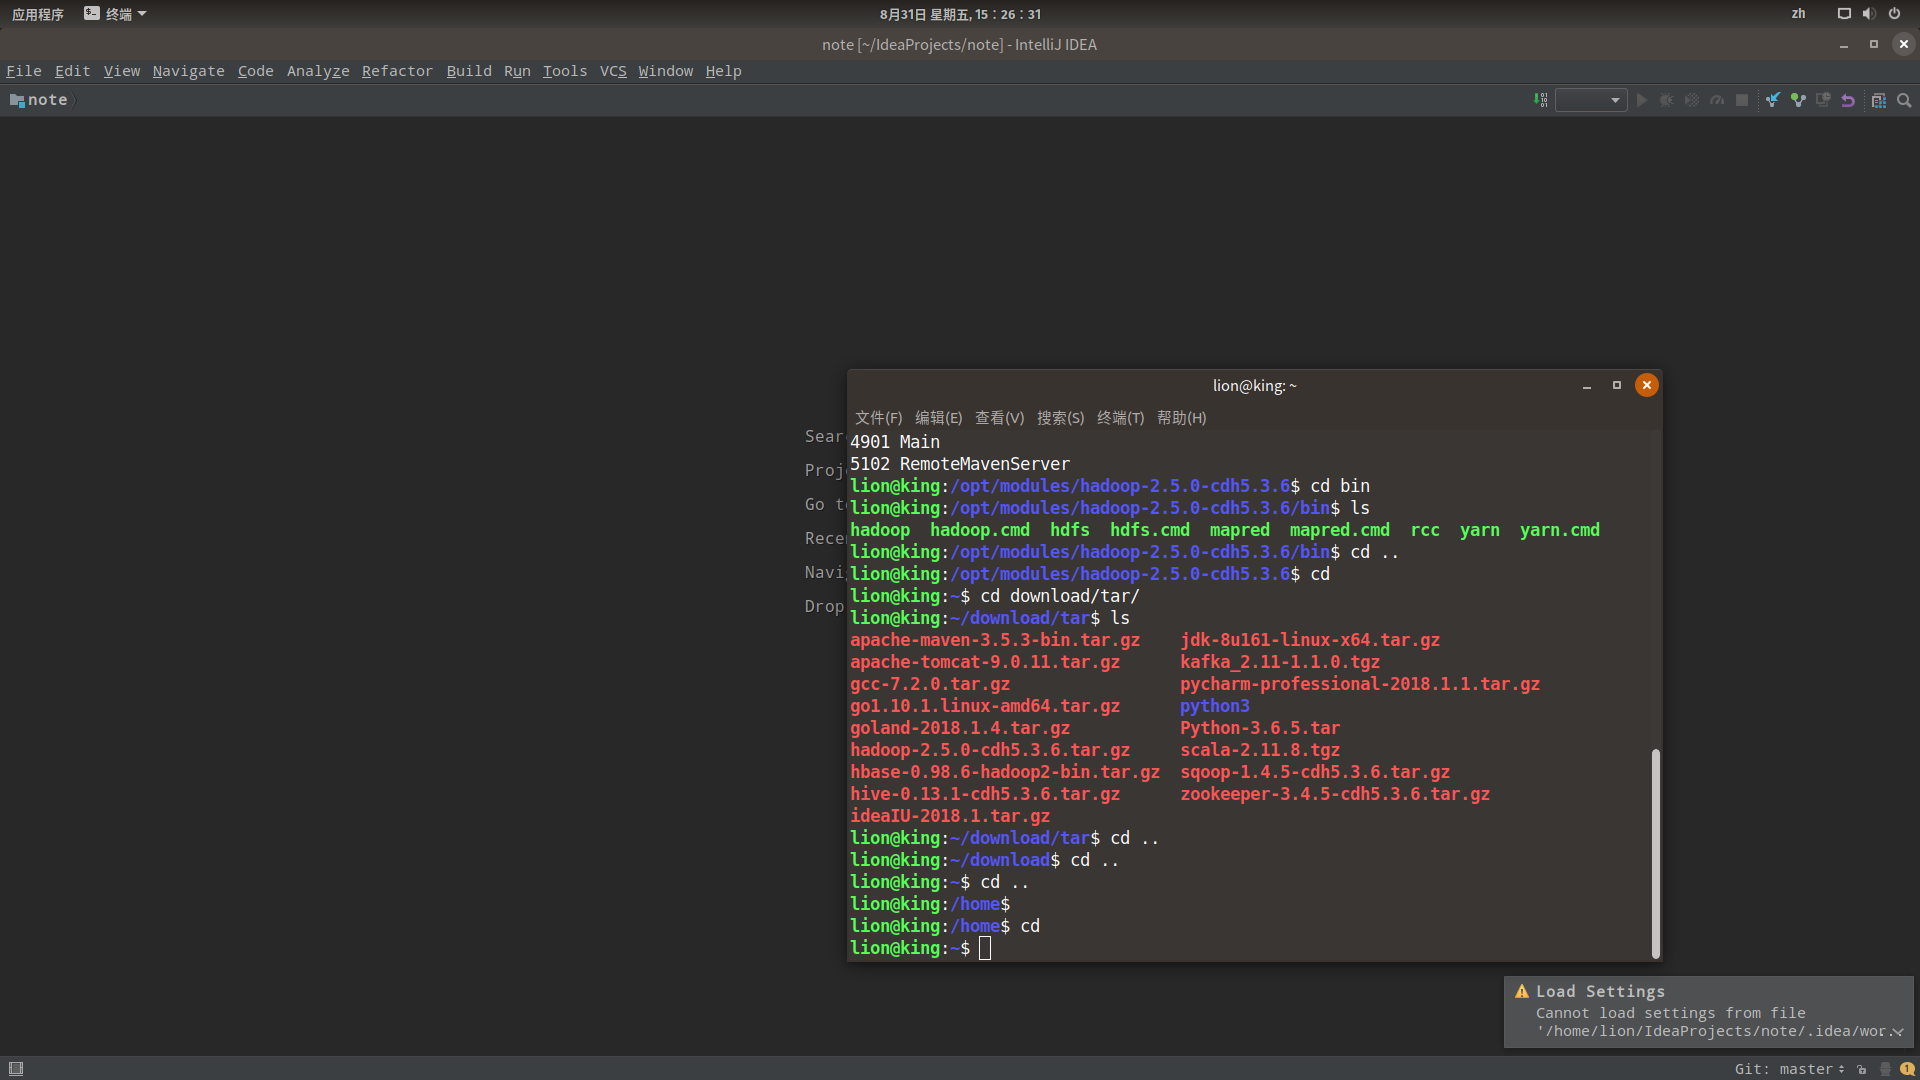Viewport: 1920px width, 1080px height.
Task: Close the lion@king terminal window
Action: tap(1646, 385)
